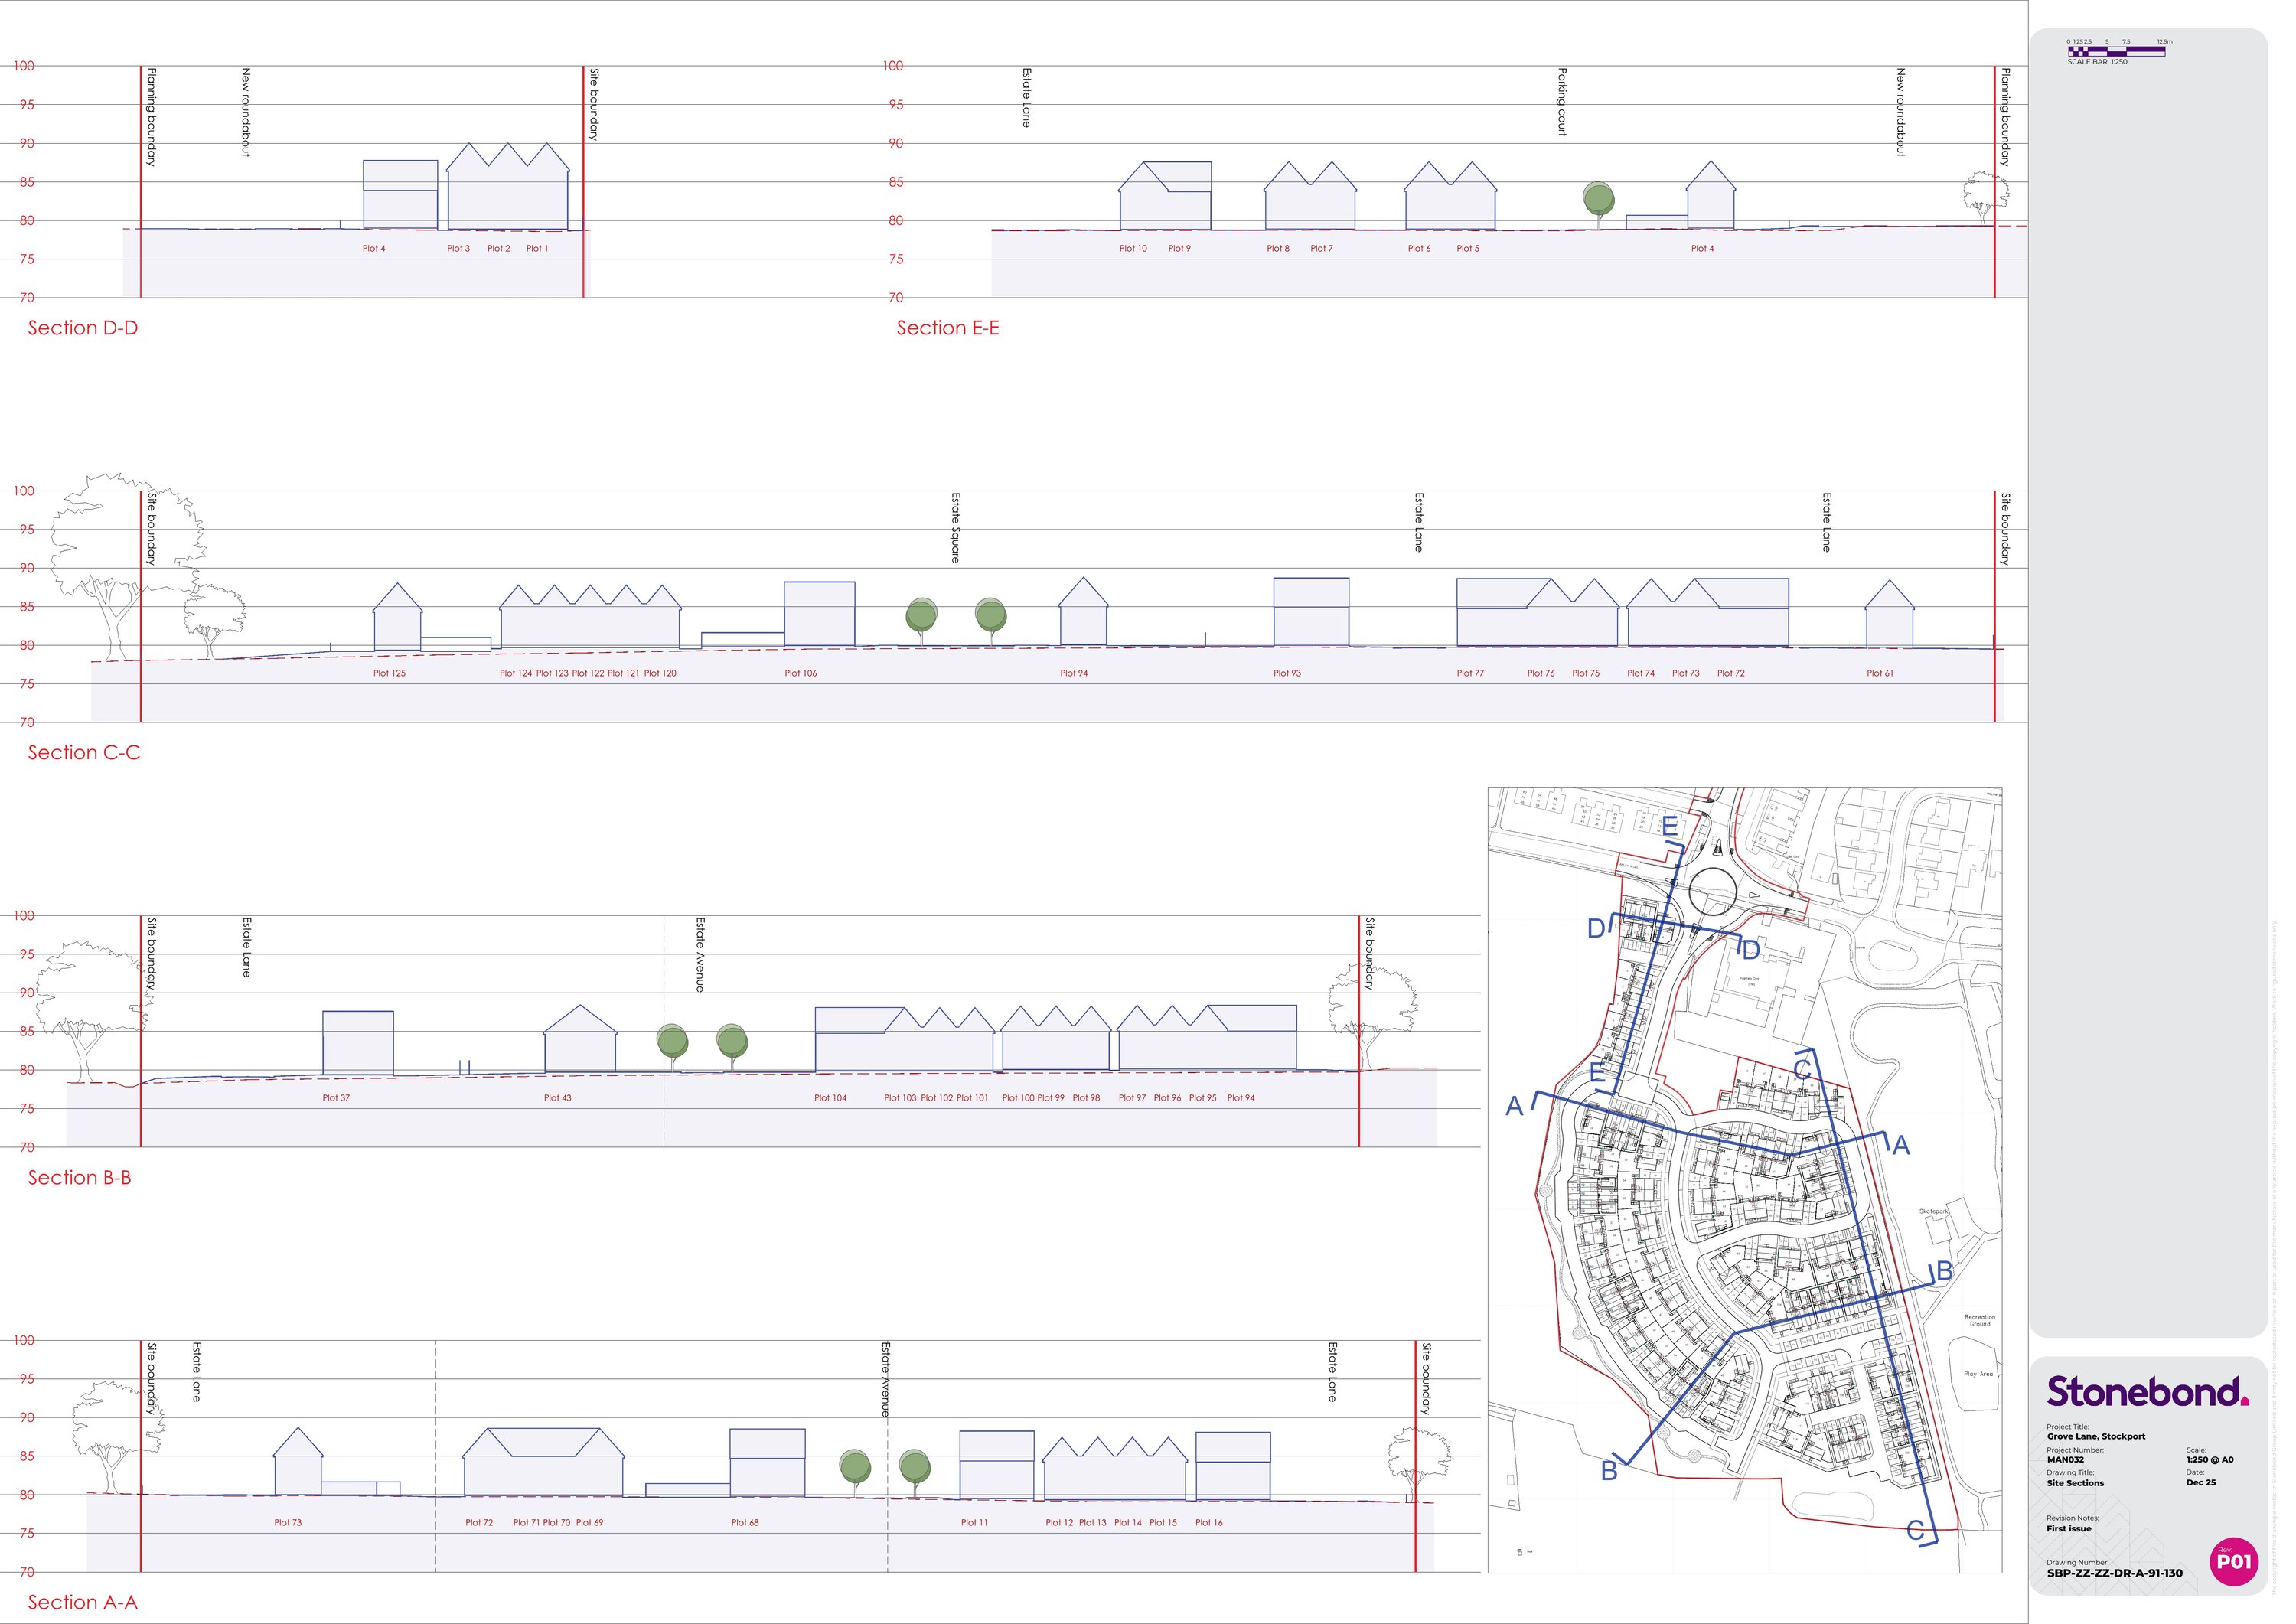The image size is (2296, 1624).
Task: Click the 'Plot 125' label in Section C-C
Action: click(389, 673)
